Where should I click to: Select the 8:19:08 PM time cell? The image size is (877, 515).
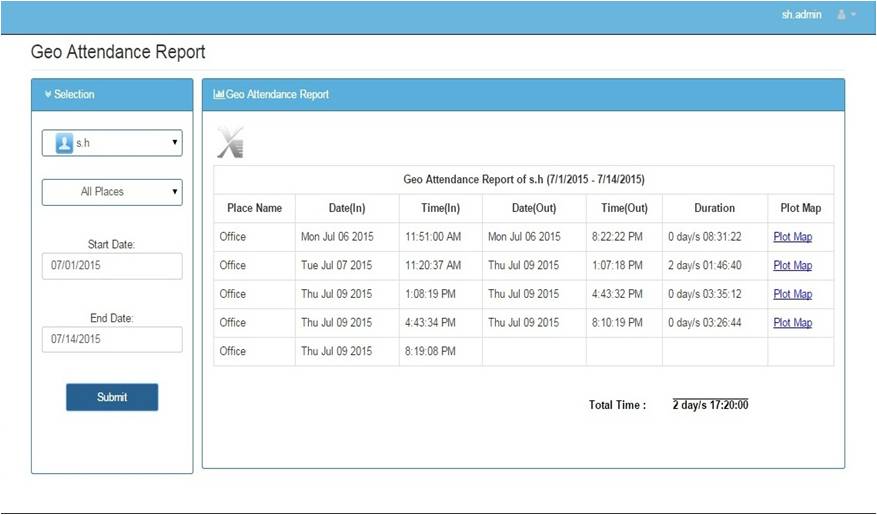(x=441, y=351)
